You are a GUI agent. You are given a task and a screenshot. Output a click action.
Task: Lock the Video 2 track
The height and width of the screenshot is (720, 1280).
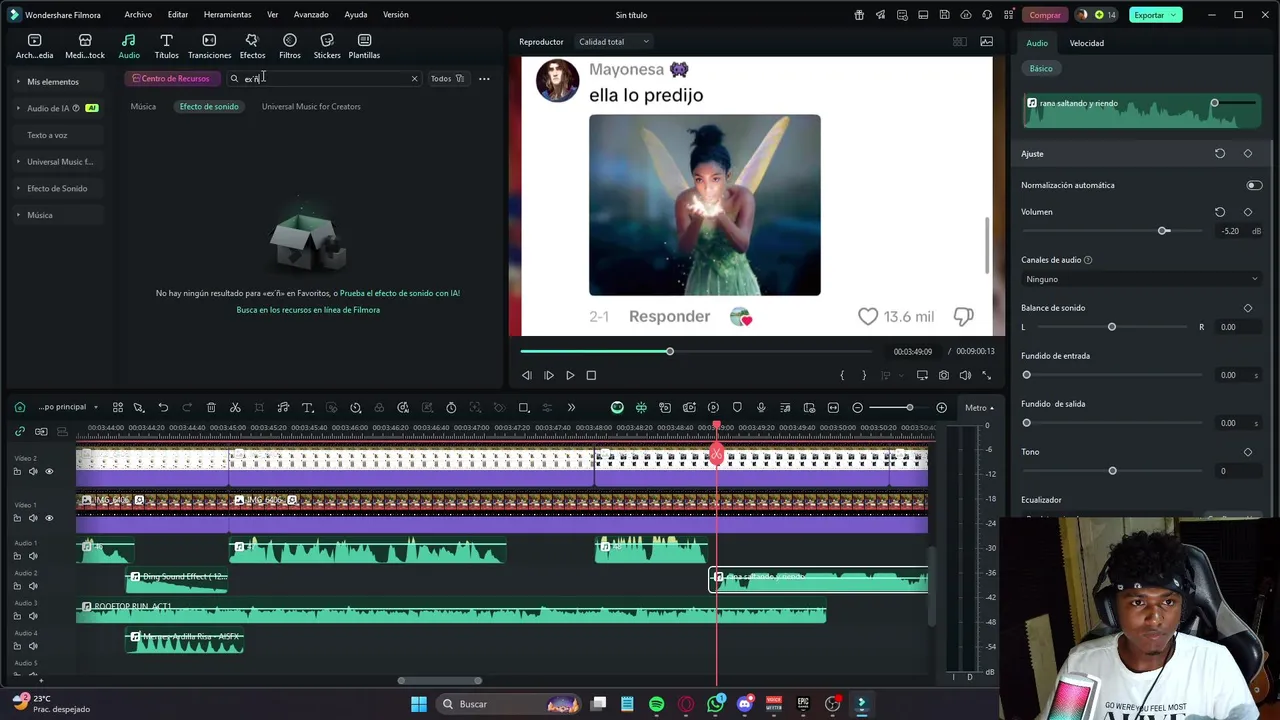click(17, 471)
